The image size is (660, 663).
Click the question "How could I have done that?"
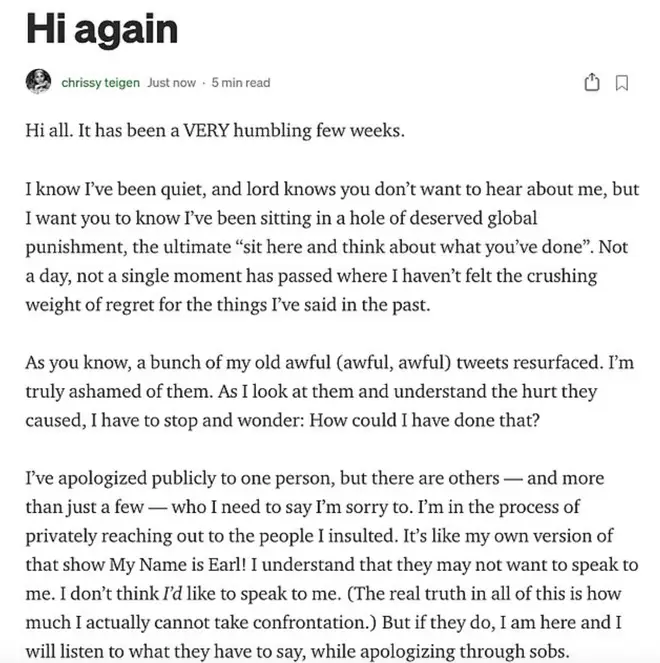(x=424, y=420)
